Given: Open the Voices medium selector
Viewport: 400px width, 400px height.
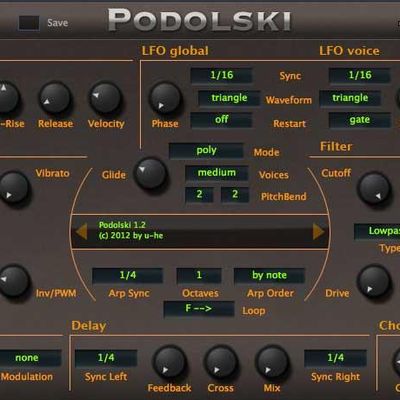Looking at the screenshot, I should pyautogui.click(x=217, y=173).
